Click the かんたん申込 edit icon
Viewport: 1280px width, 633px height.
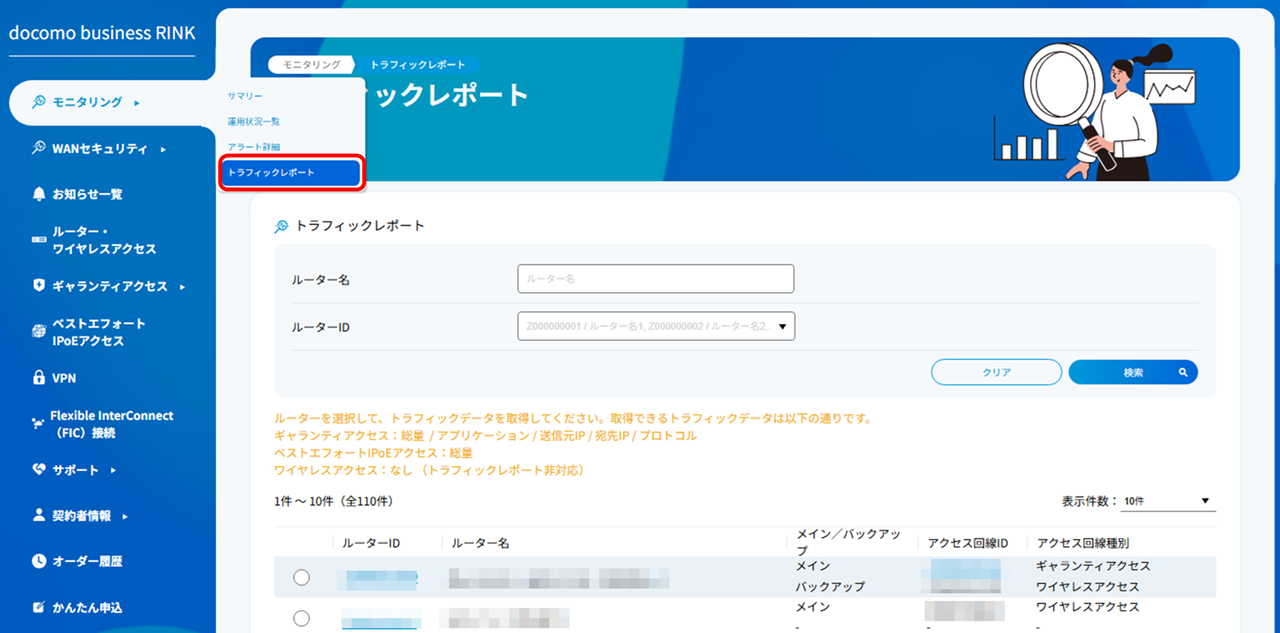tap(39, 607)
